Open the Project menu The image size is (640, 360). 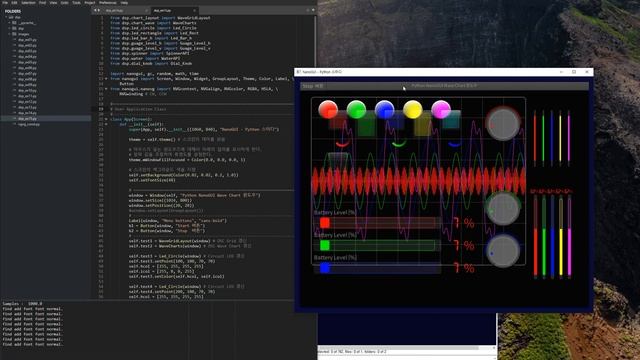tap(90, 2)
